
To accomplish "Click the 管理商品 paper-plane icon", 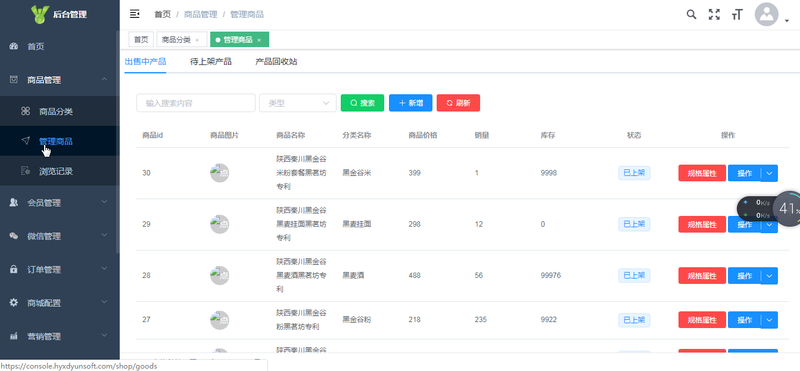I will (26, 141).
